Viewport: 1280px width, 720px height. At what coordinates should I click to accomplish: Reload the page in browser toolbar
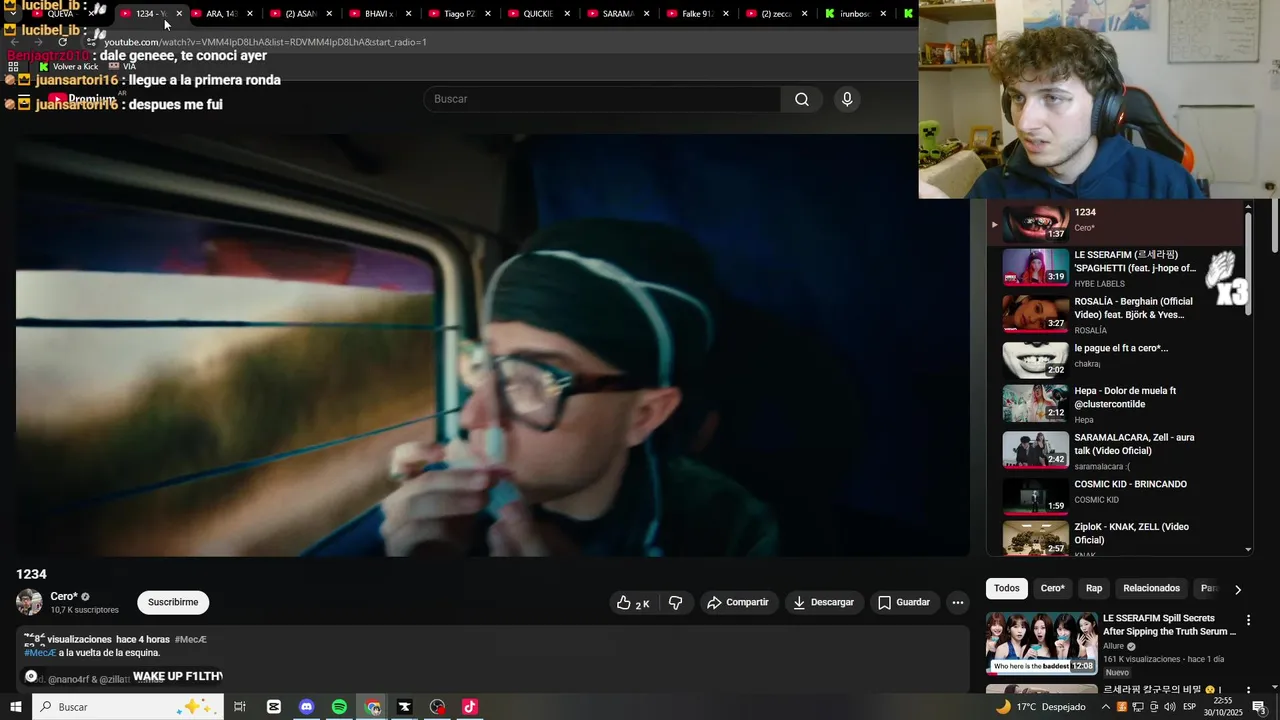62,42
